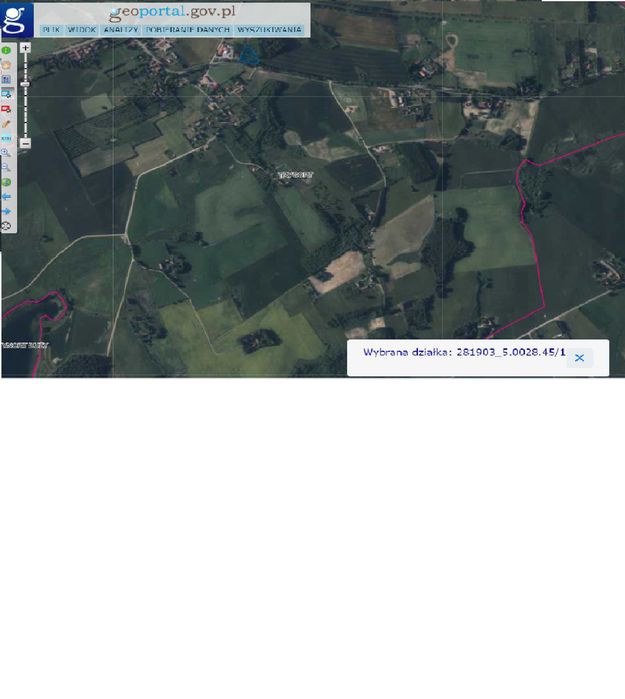Select the zoom-out magnifier tool
625x699 pixels.
(6, 168)
